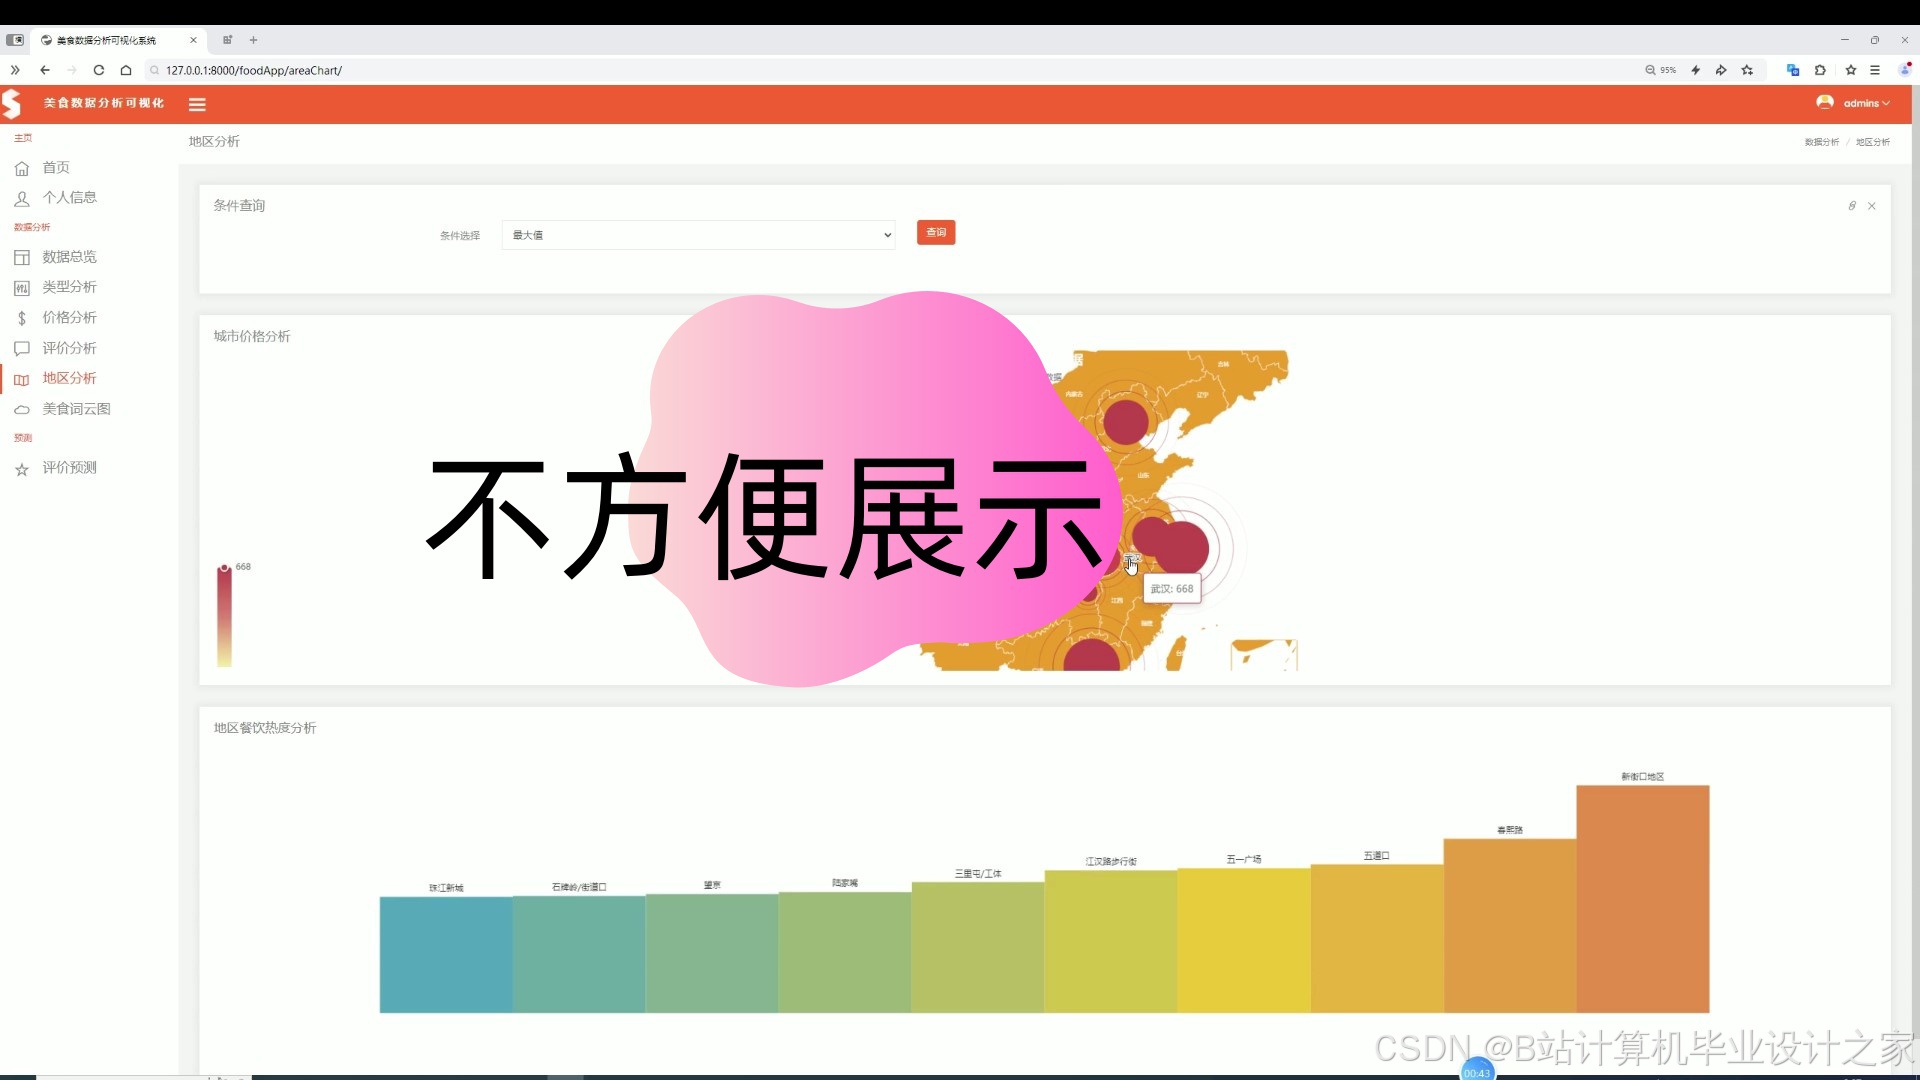The width and height of the screenshot is (1920, 1080).
Task: Click the 石牌岭/街道口 bar
Action: [579, 954]
